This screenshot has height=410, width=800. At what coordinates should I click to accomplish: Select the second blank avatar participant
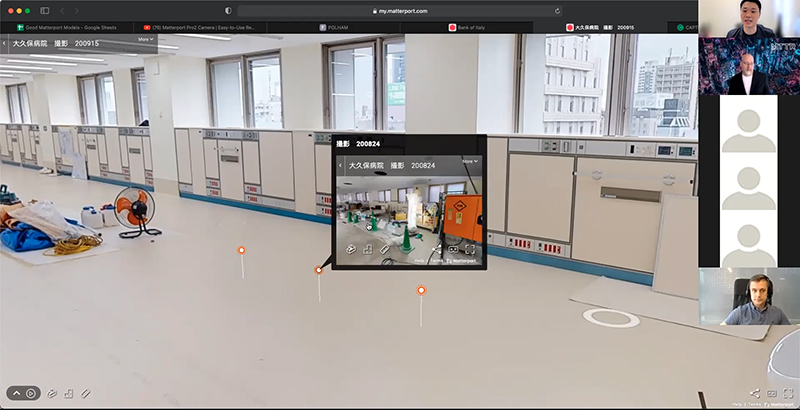click(x=748, y=182)
